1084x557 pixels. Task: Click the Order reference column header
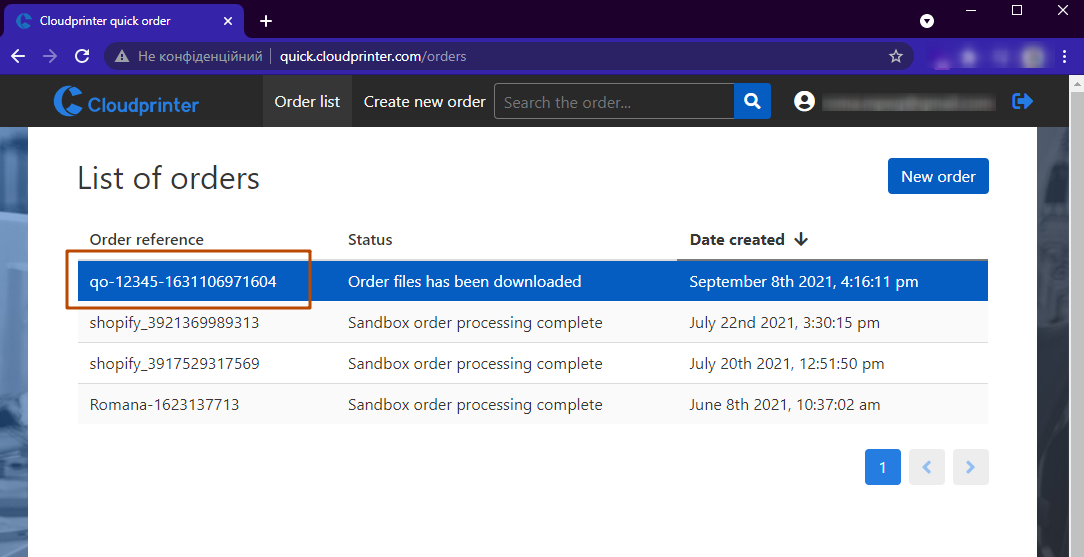[x=147, y=240]
